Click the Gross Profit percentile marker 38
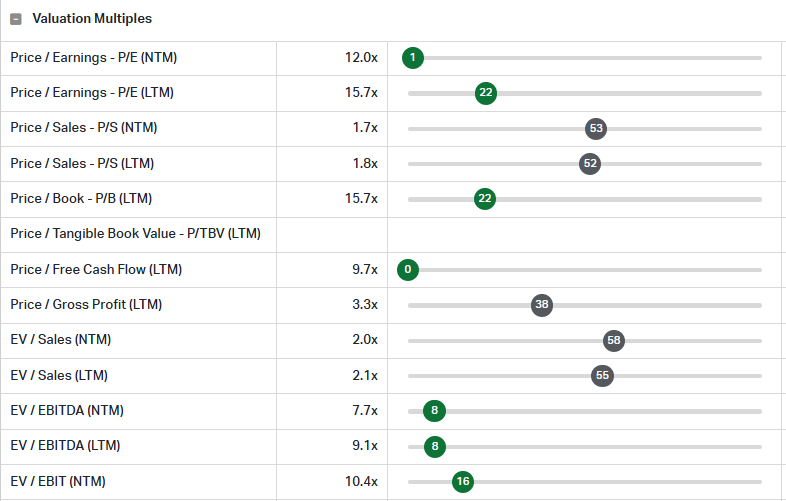Viewport: 786px width, 501px height. (x=542, y=305)
